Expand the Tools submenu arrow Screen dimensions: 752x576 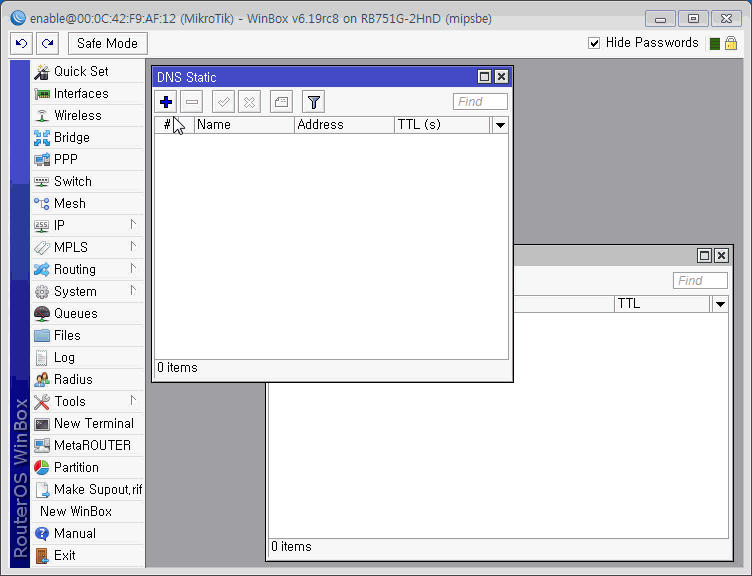pos(133,400)
